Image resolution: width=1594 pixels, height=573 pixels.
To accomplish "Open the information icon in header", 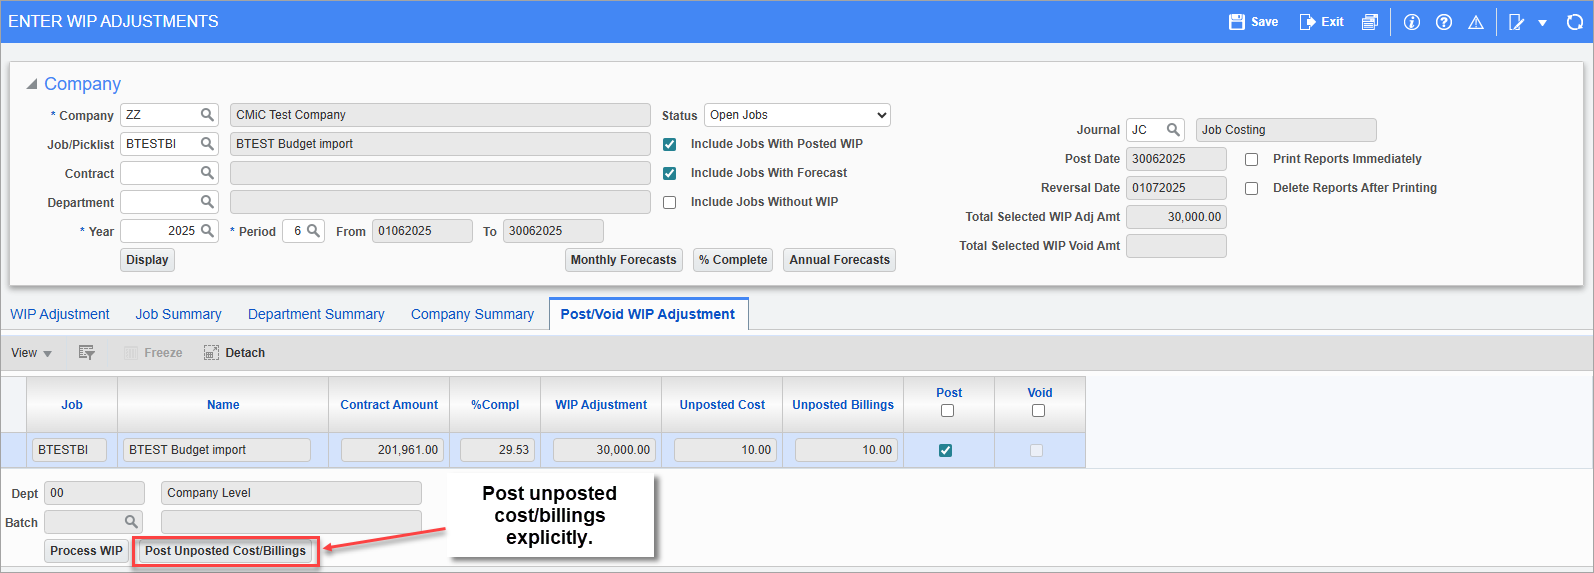I will click(x=1412, y=22).
